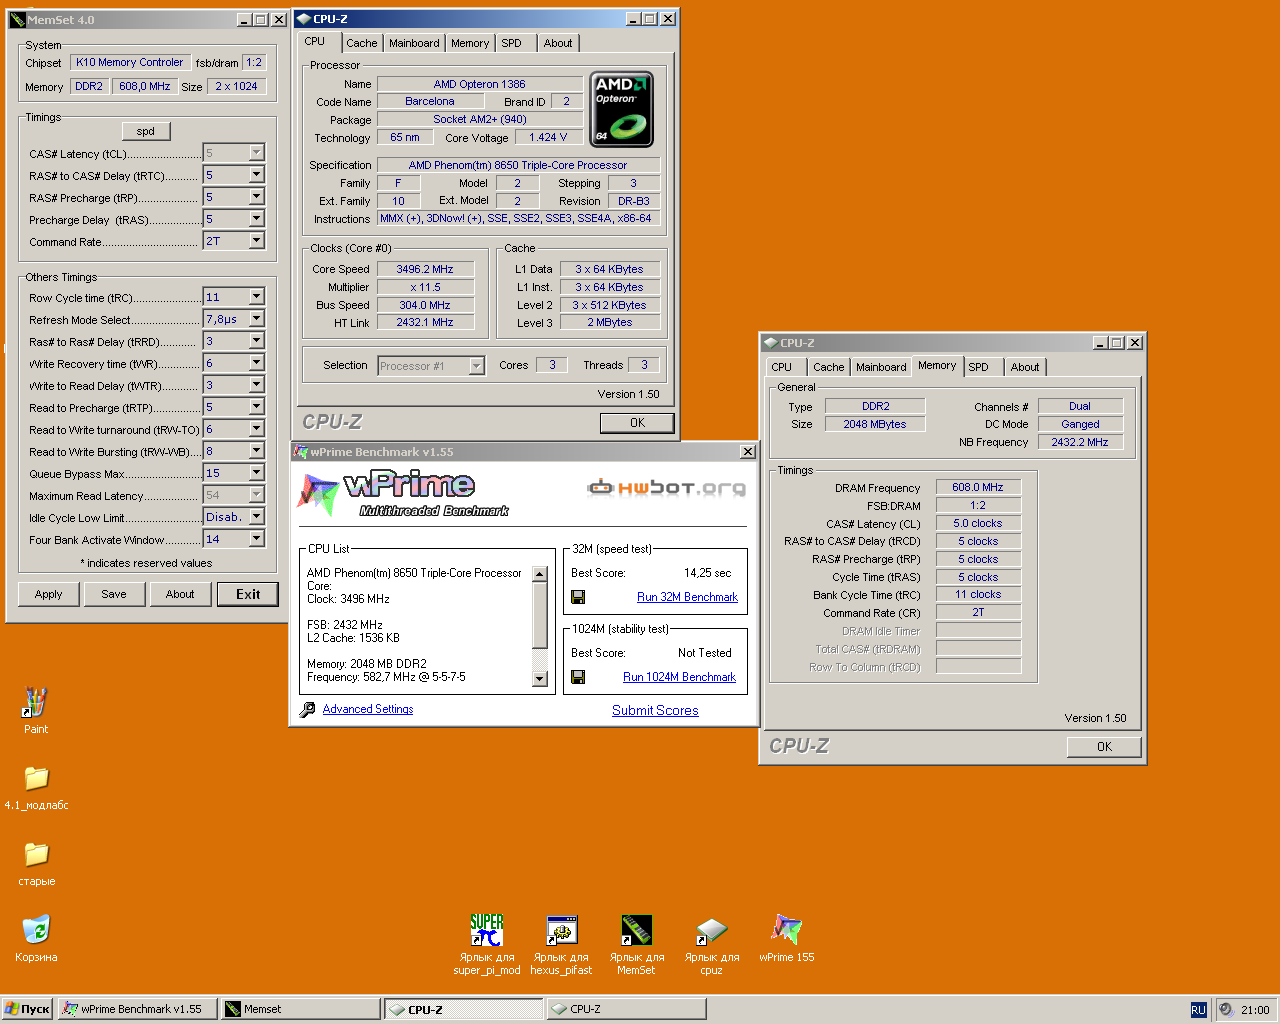Open Command Rate dropdown in MemSet
This screenshot has width=1280, height=1024.
click(256, 241)
